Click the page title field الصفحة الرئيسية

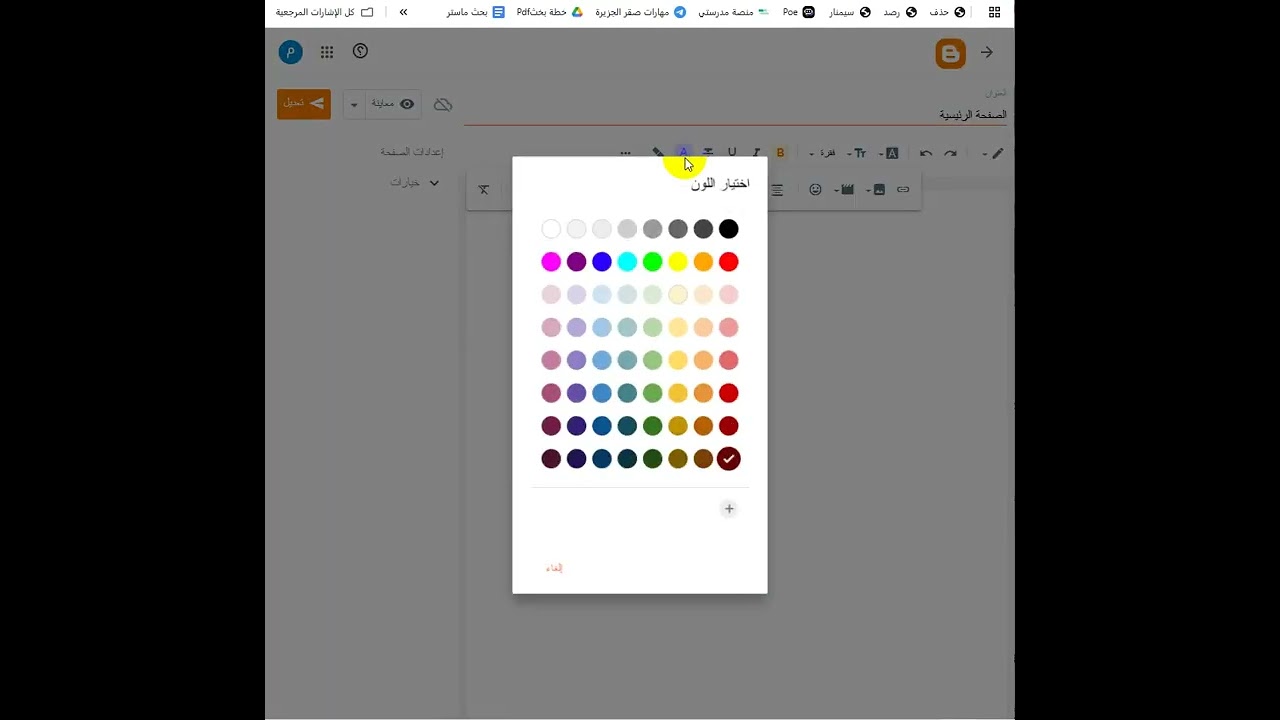(735, 114)
